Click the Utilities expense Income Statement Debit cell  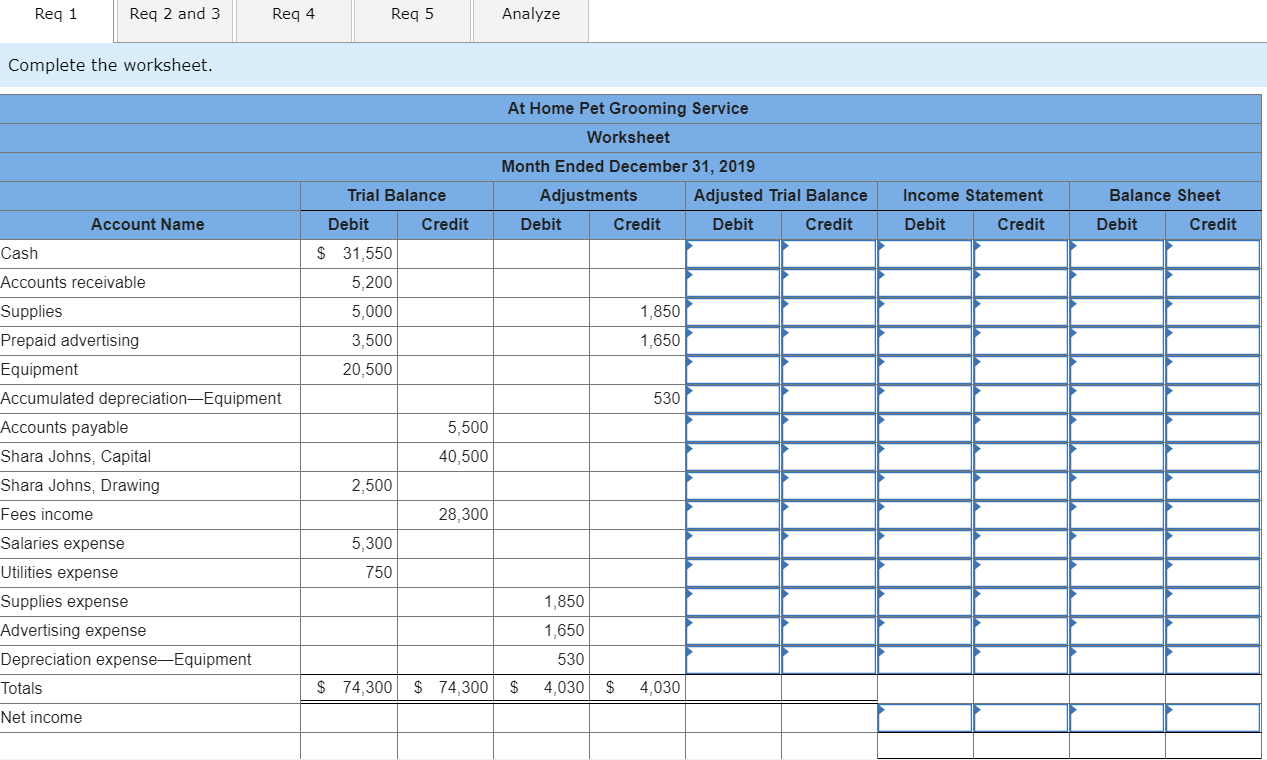point(924,572)
